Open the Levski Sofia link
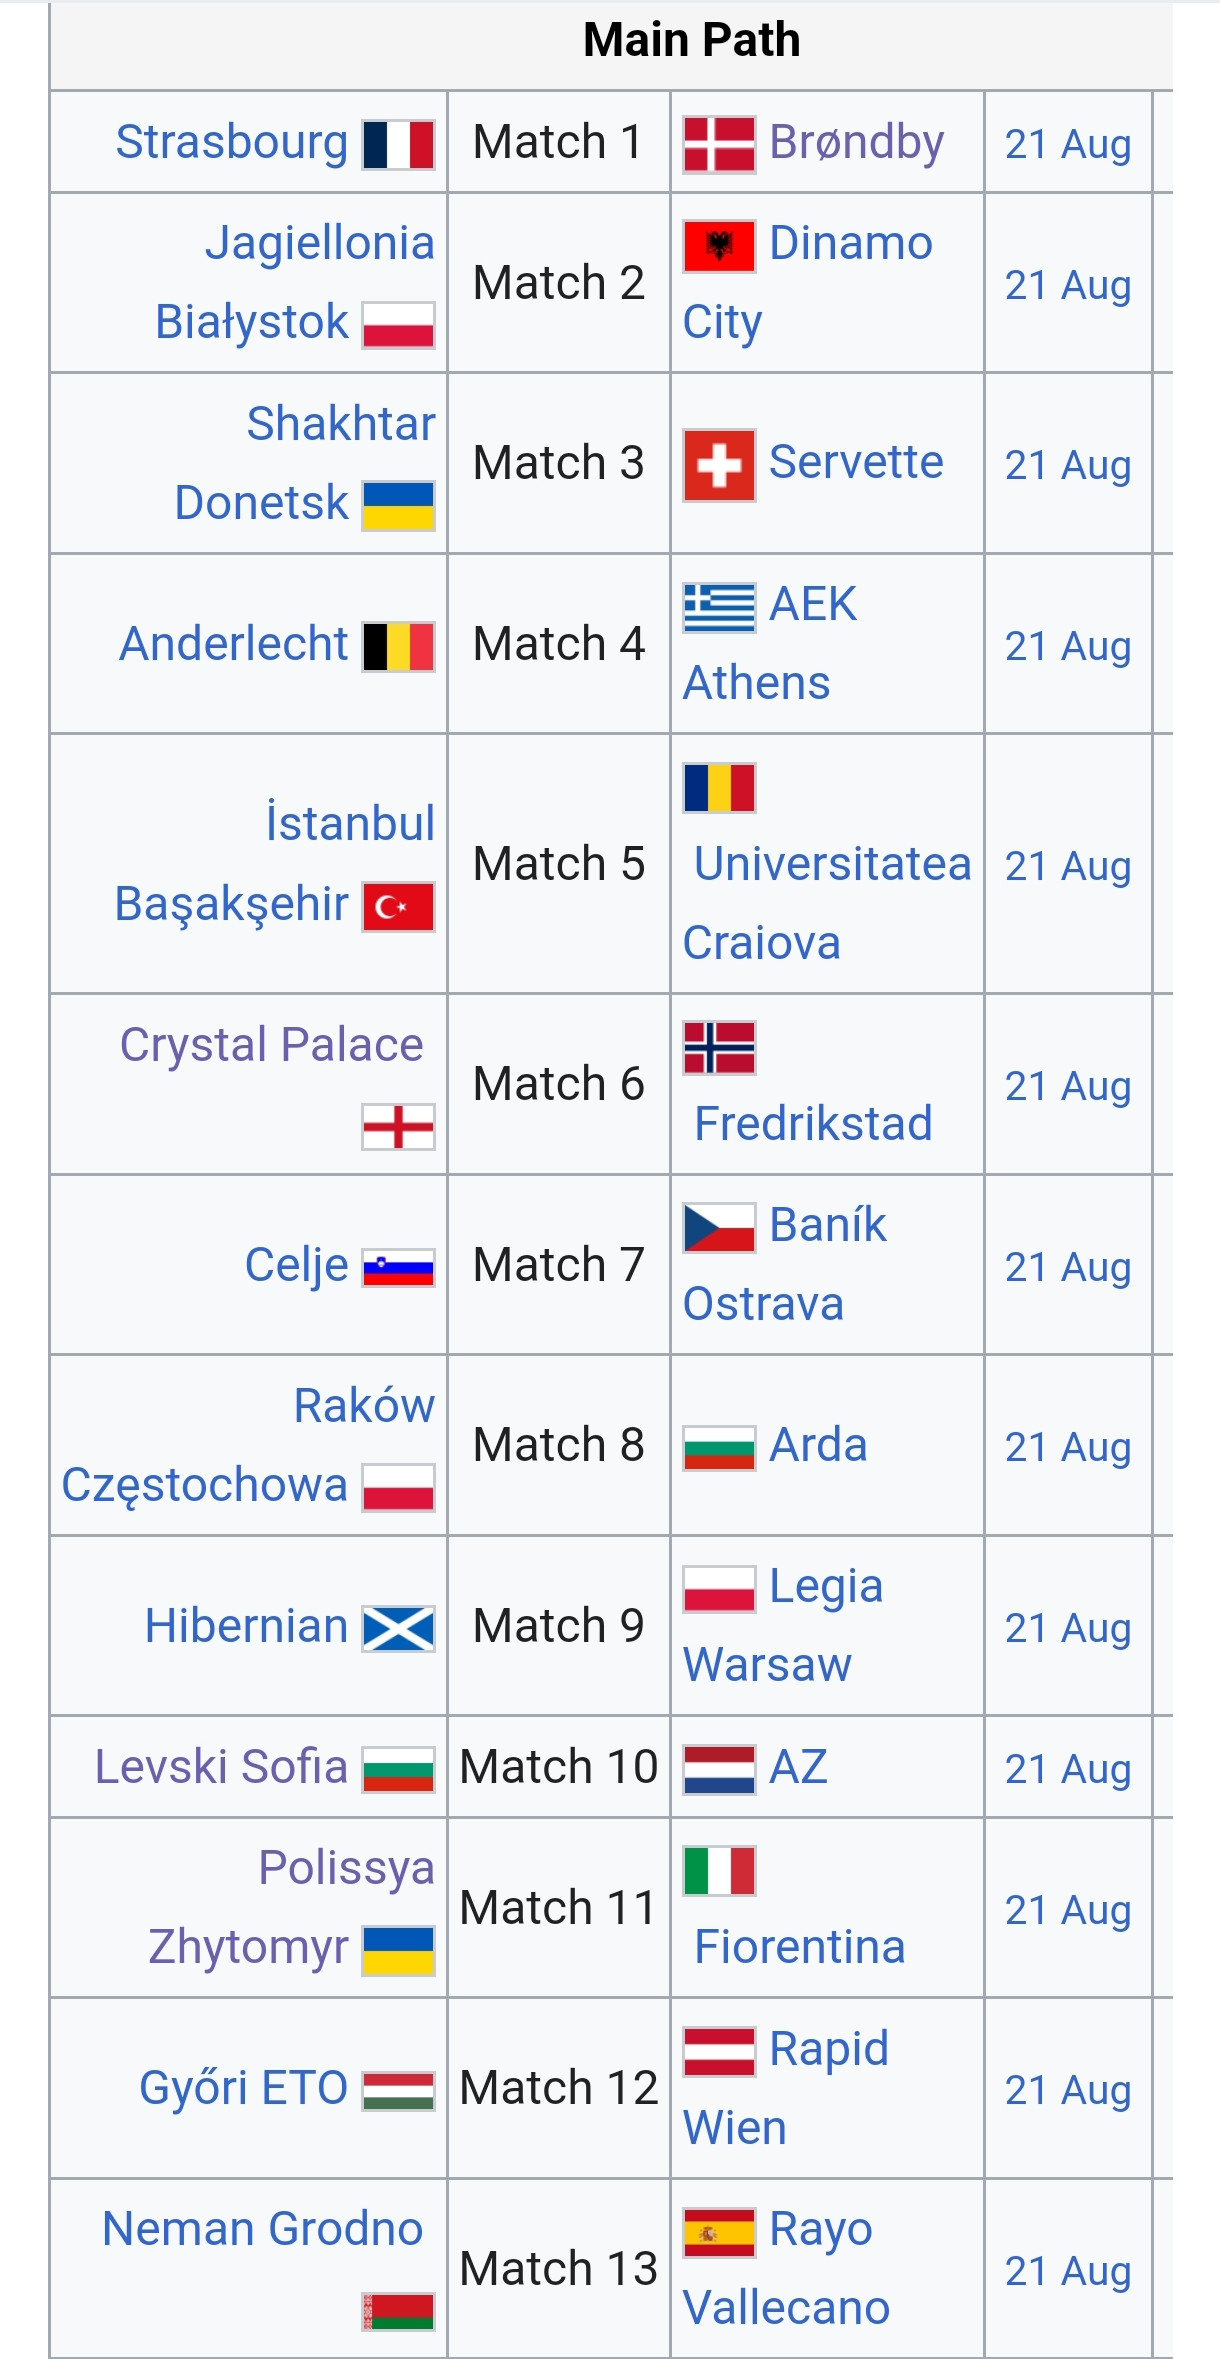This screenshot has height=2359, width=1220. 221,1767
